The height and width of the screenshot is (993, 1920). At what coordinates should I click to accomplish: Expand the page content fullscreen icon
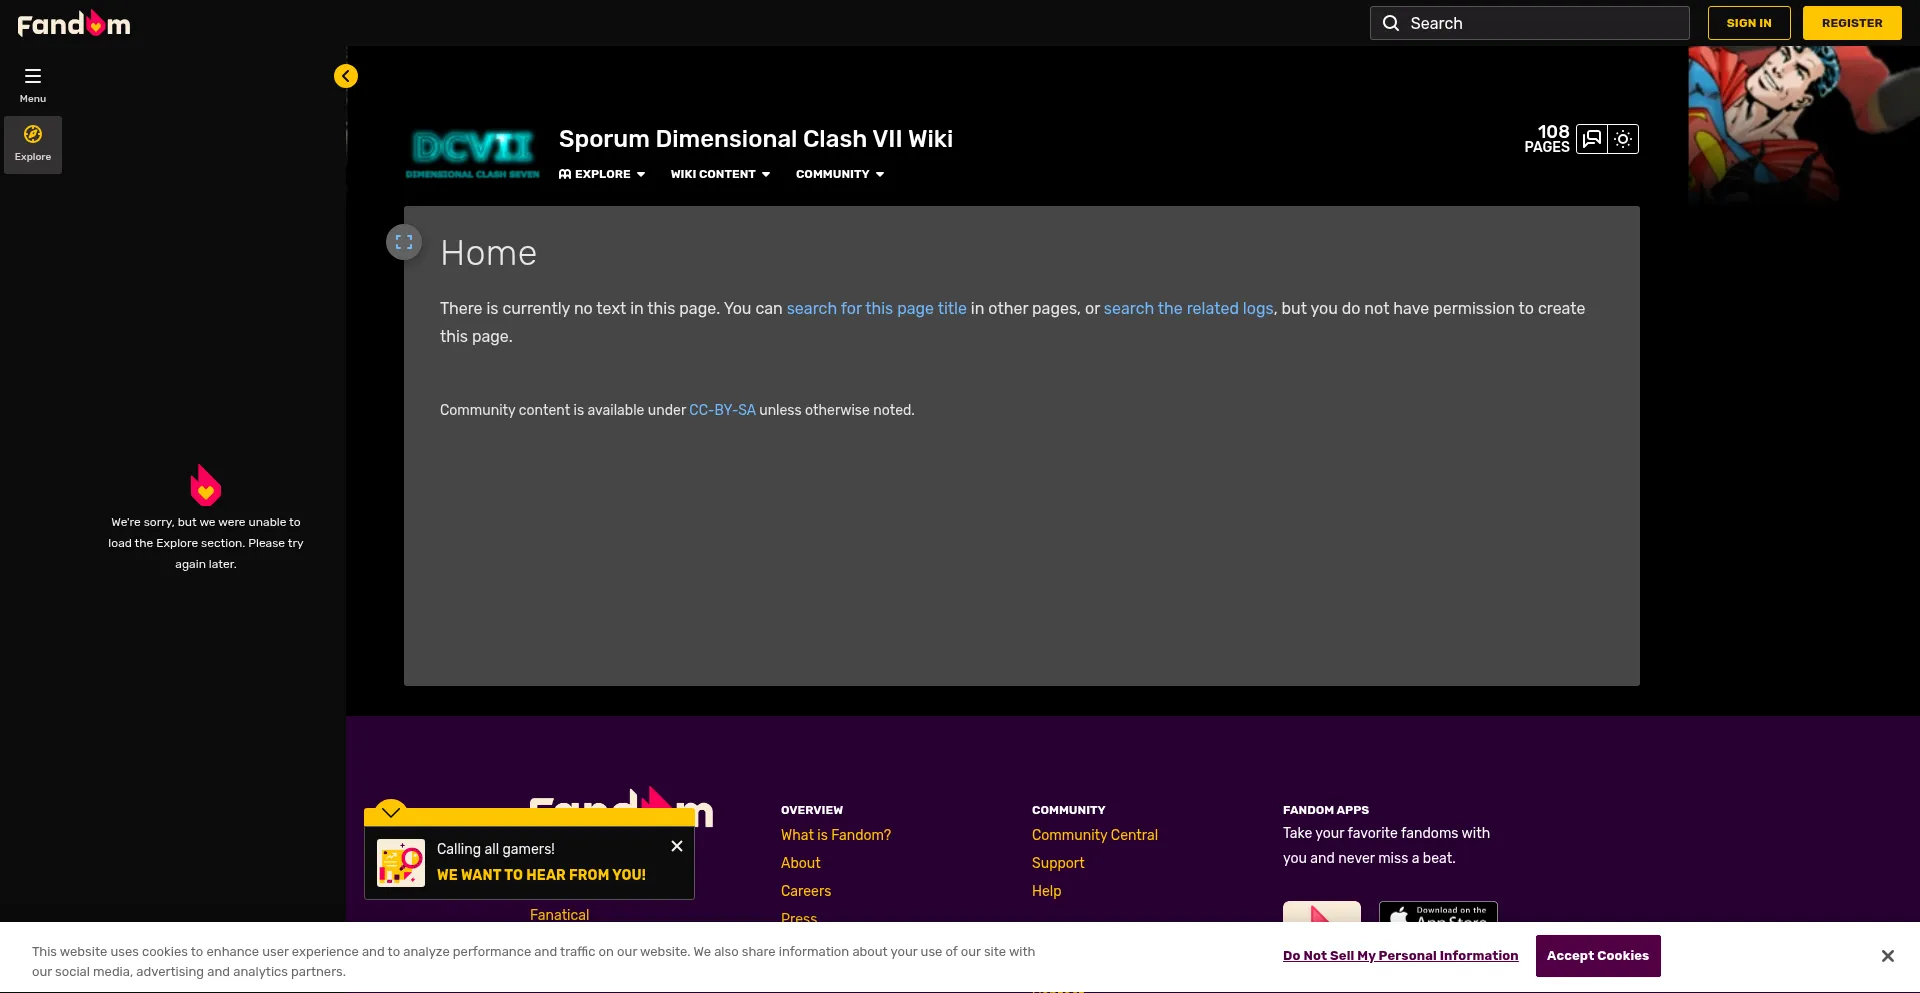point(404,242)
